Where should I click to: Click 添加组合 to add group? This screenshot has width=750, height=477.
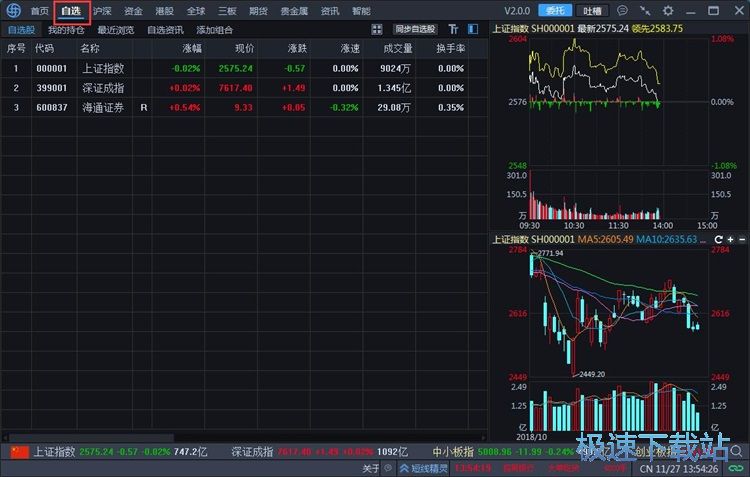214,30
